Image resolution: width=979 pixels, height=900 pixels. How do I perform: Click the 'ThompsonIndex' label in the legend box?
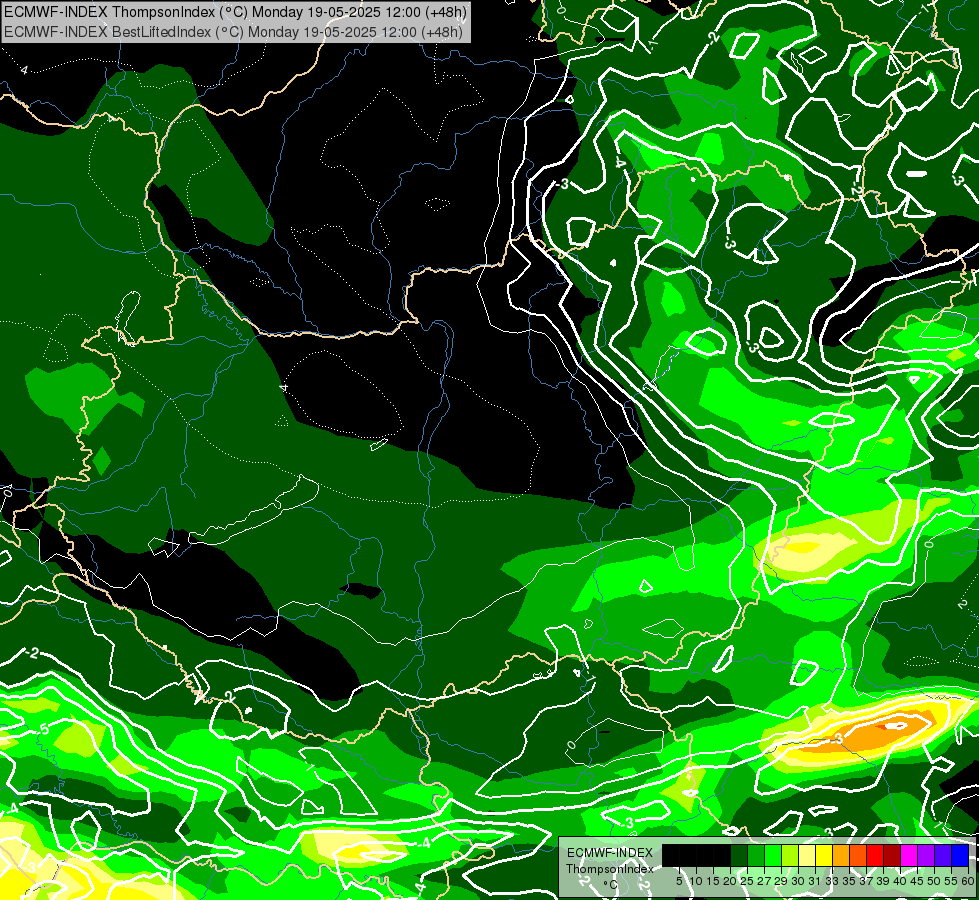tap(609, 869)
